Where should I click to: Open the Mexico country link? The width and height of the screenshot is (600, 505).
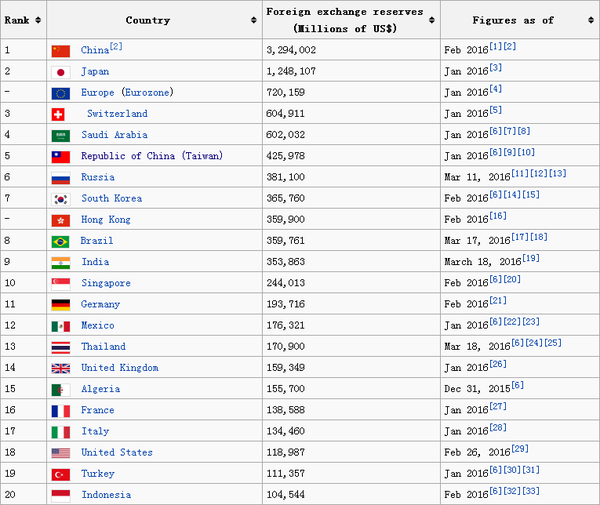[98, 325]
